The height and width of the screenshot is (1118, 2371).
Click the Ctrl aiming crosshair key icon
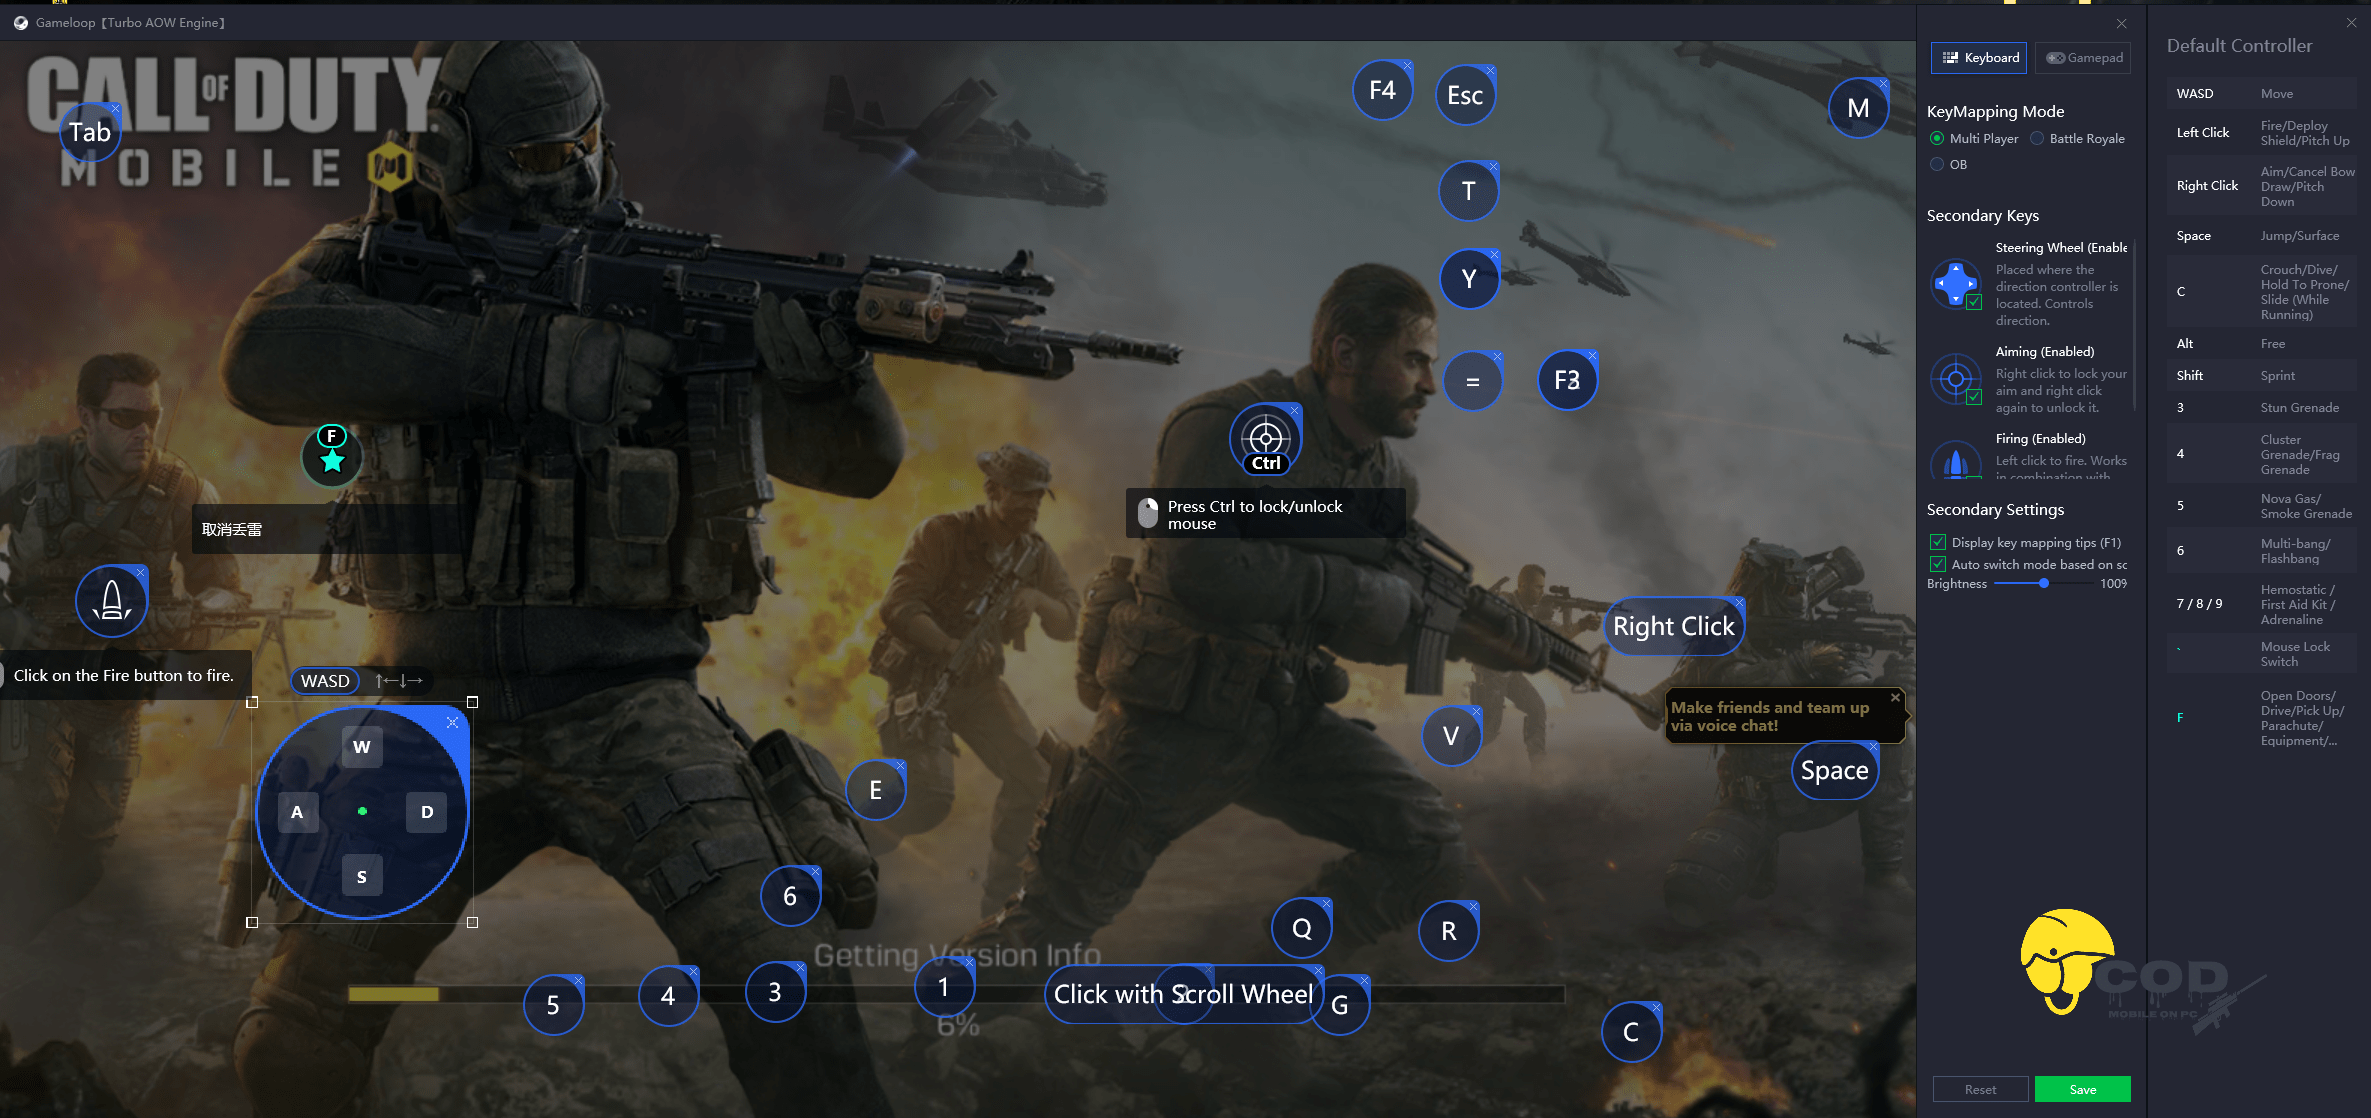tap(1265, 439)
